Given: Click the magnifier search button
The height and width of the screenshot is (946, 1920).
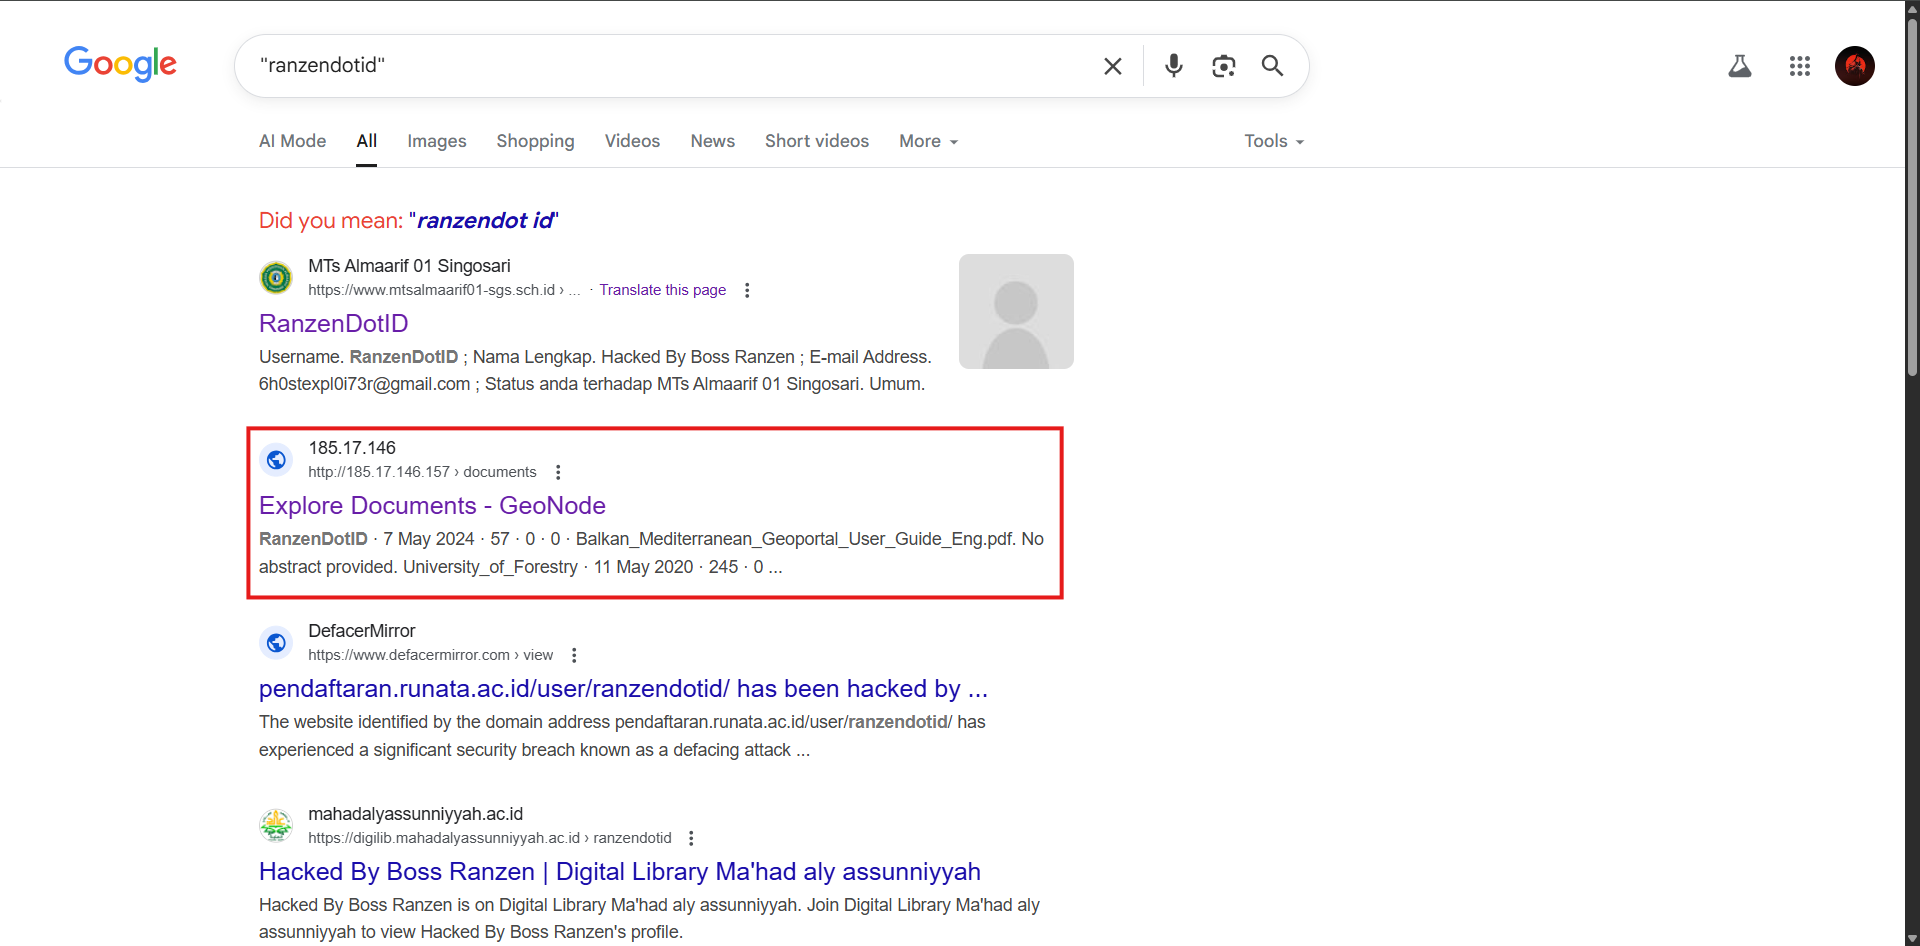Looking at the screenshot, I should [1272, 66].
